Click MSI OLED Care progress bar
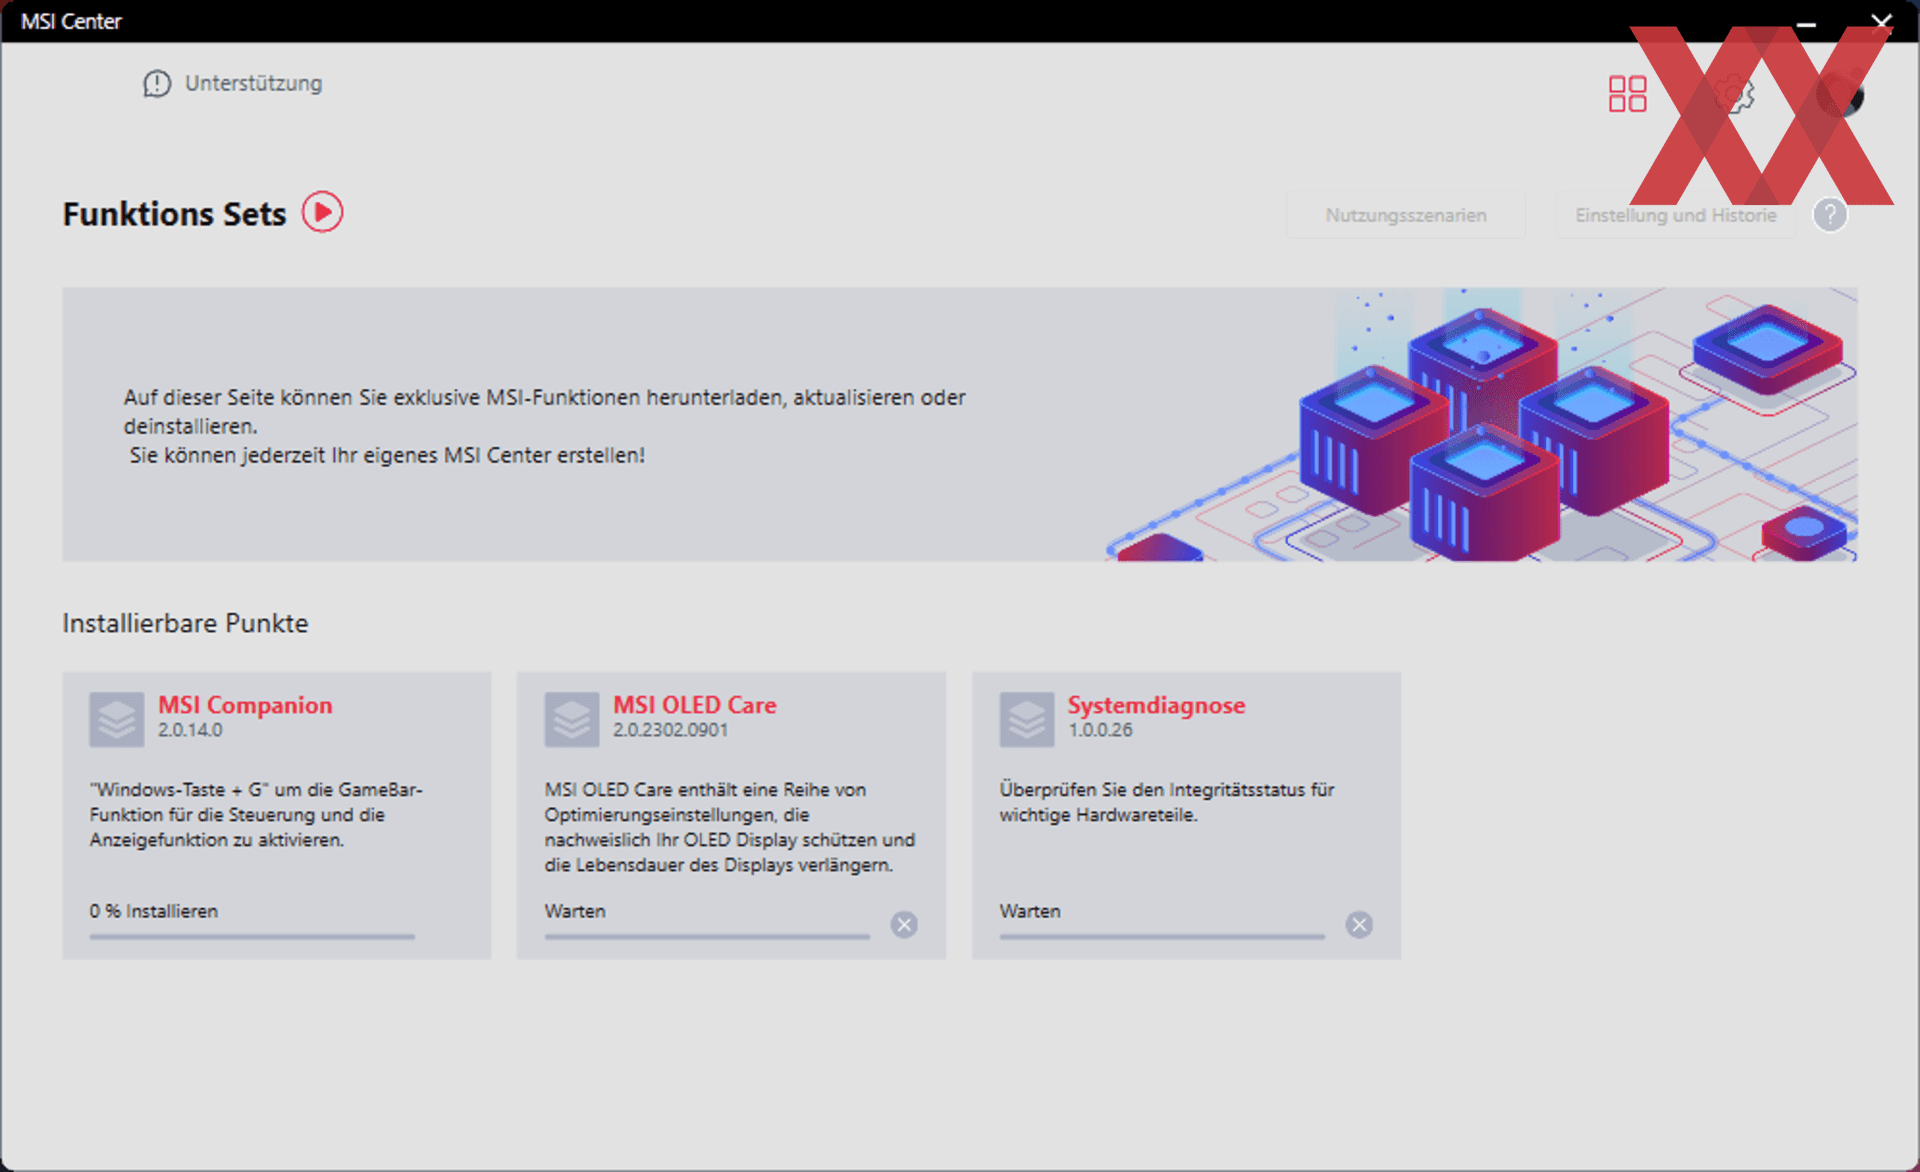Screen dimensions: 1920x1172 (x=707, y=937)
